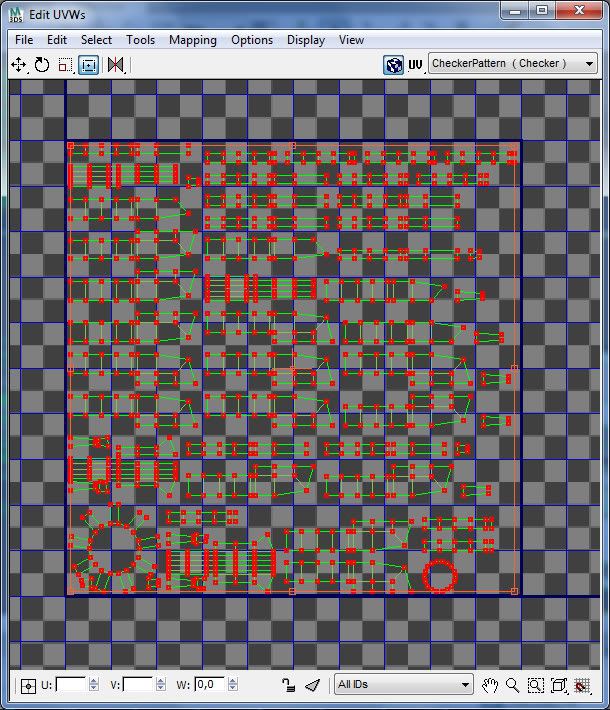
Task: Select the Zoom Region tool
Action: [x=536, y=686]
